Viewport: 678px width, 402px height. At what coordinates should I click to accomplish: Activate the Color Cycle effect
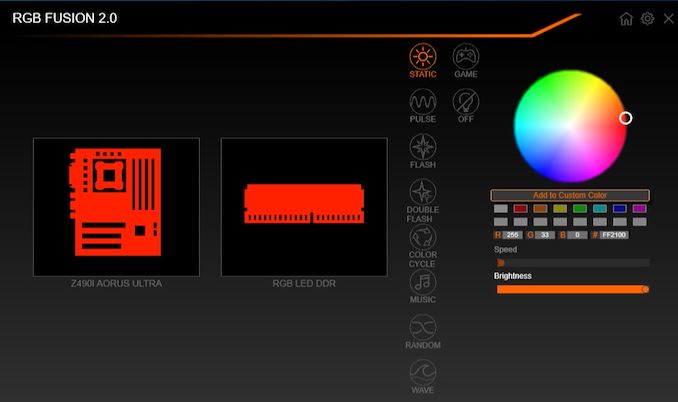coord(423,246)
